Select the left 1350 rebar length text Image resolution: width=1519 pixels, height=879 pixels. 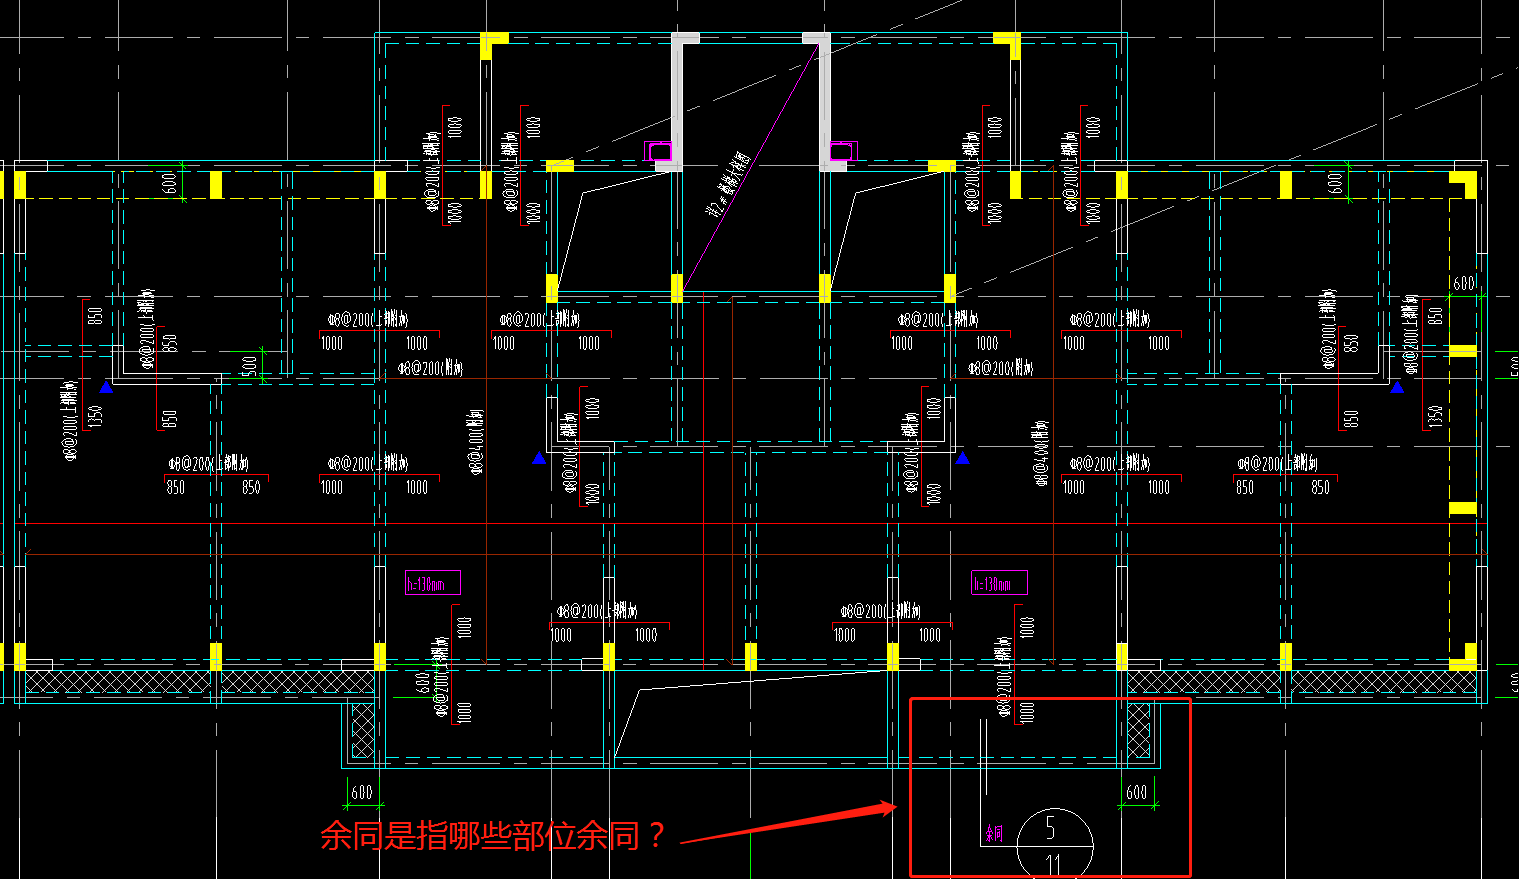96,415
